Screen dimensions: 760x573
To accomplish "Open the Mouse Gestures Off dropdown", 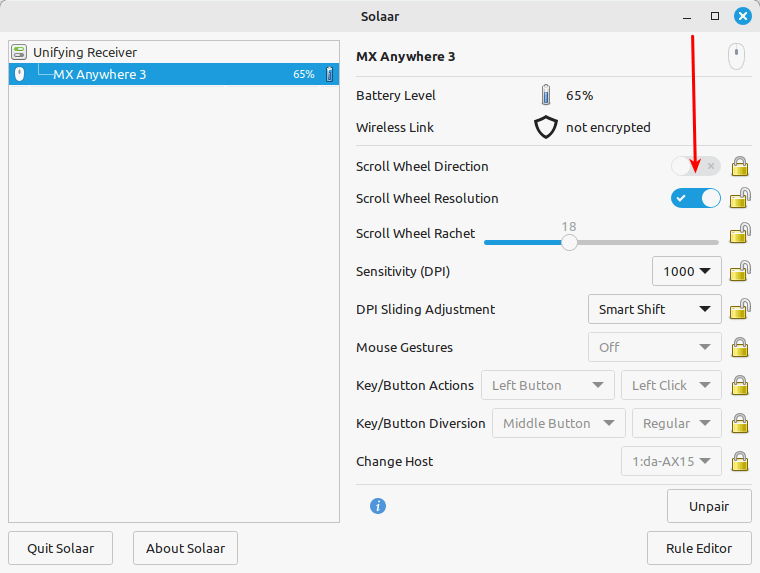I will coord(654,347).
